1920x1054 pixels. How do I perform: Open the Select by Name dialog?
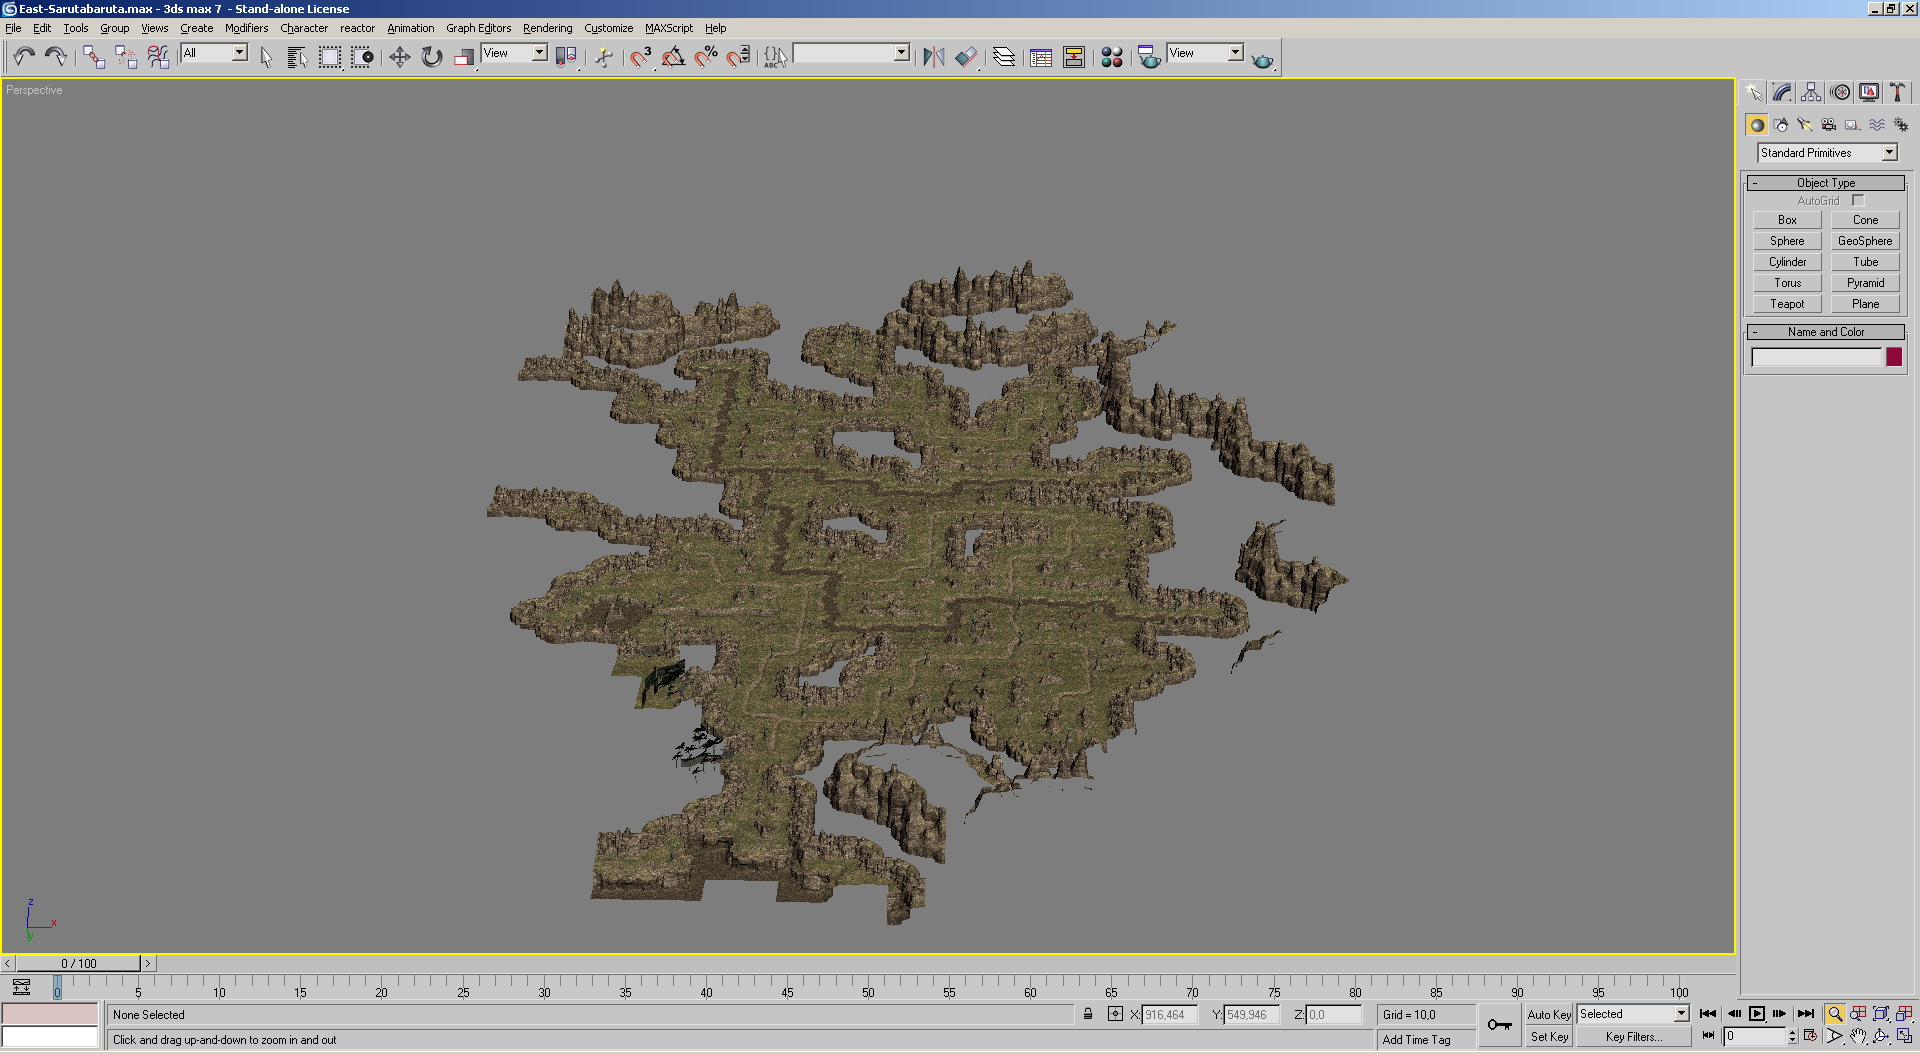click(297, 57)
